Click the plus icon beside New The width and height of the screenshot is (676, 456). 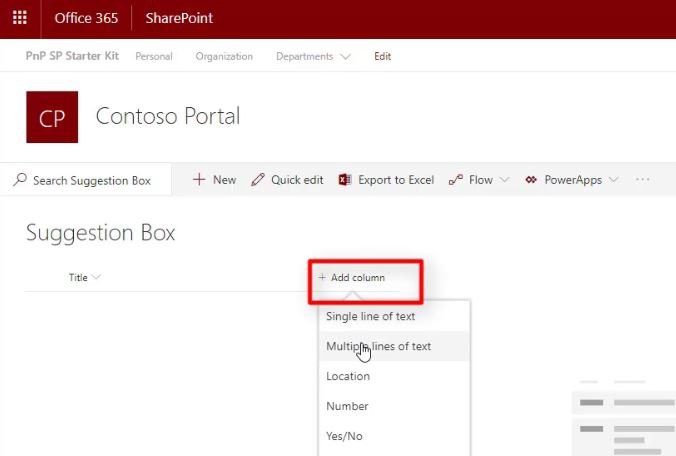pos(199,179)
